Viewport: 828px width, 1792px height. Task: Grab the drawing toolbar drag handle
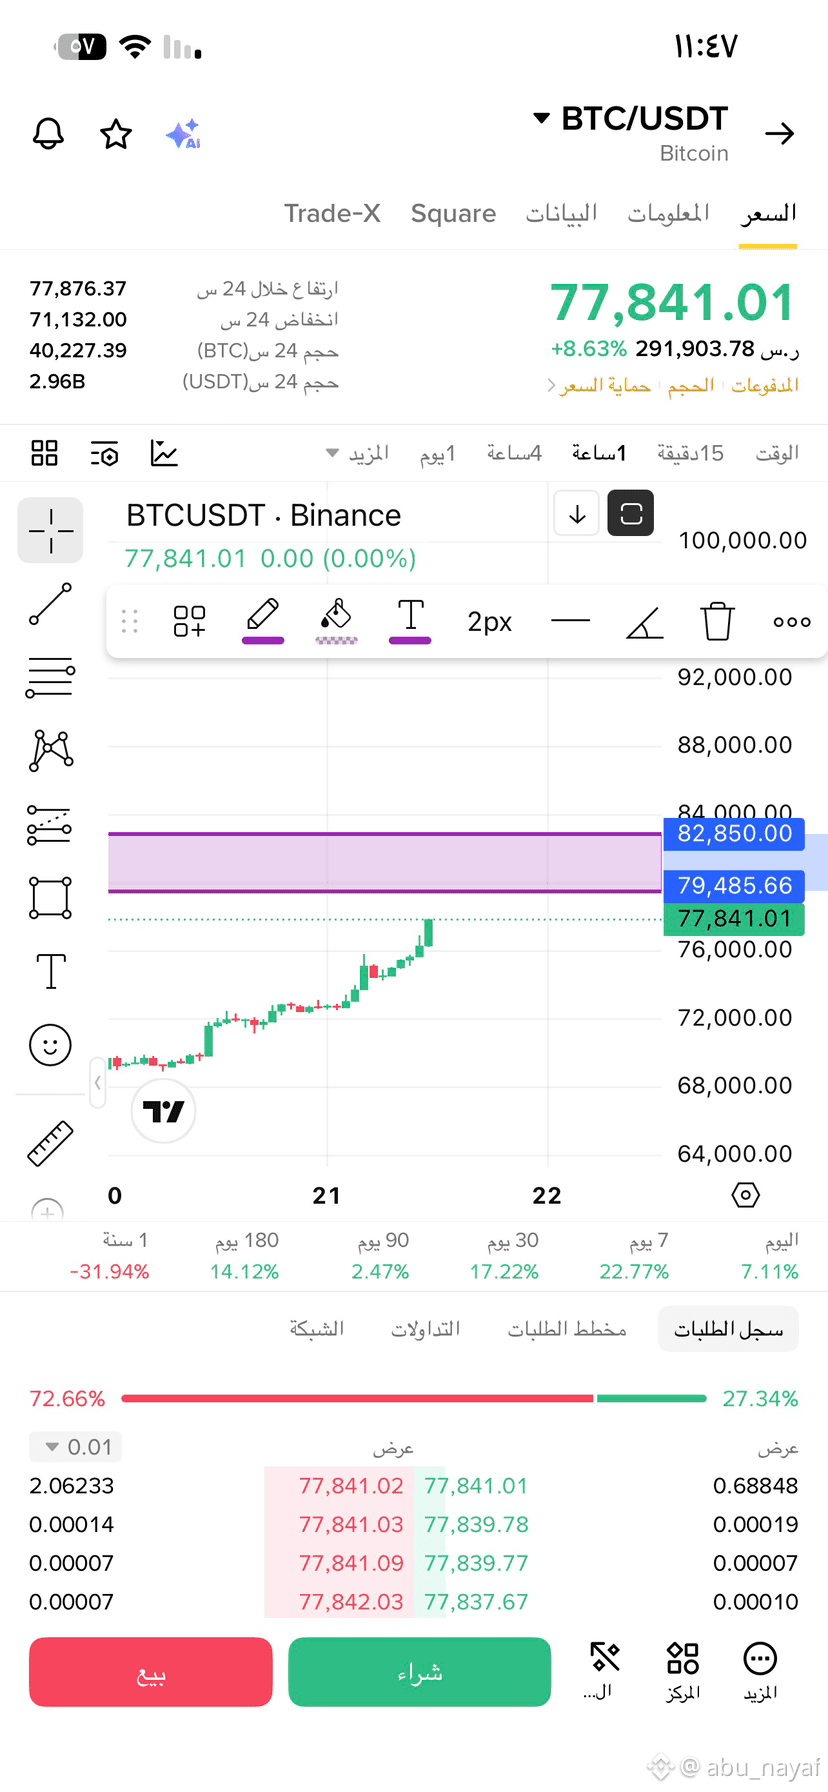click(x=129, y=621)
